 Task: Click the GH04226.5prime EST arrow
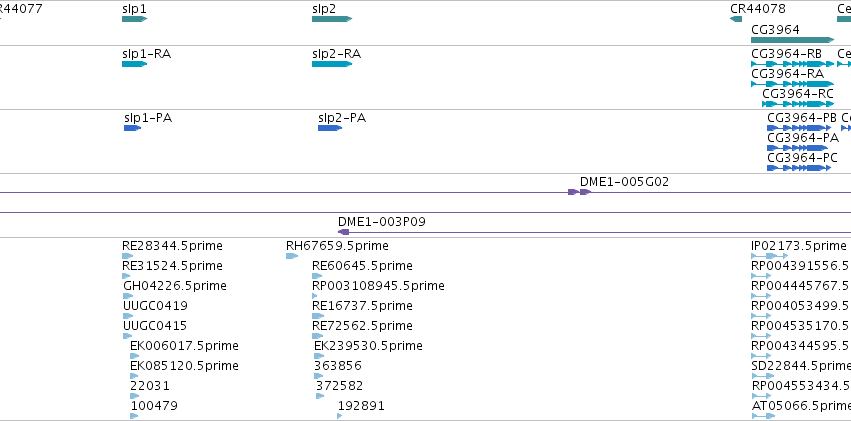[128, 296]
